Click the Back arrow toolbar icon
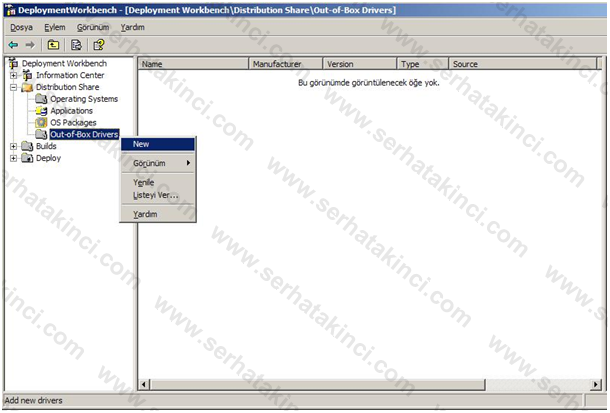The image size is (610, 413). [12, 44]
